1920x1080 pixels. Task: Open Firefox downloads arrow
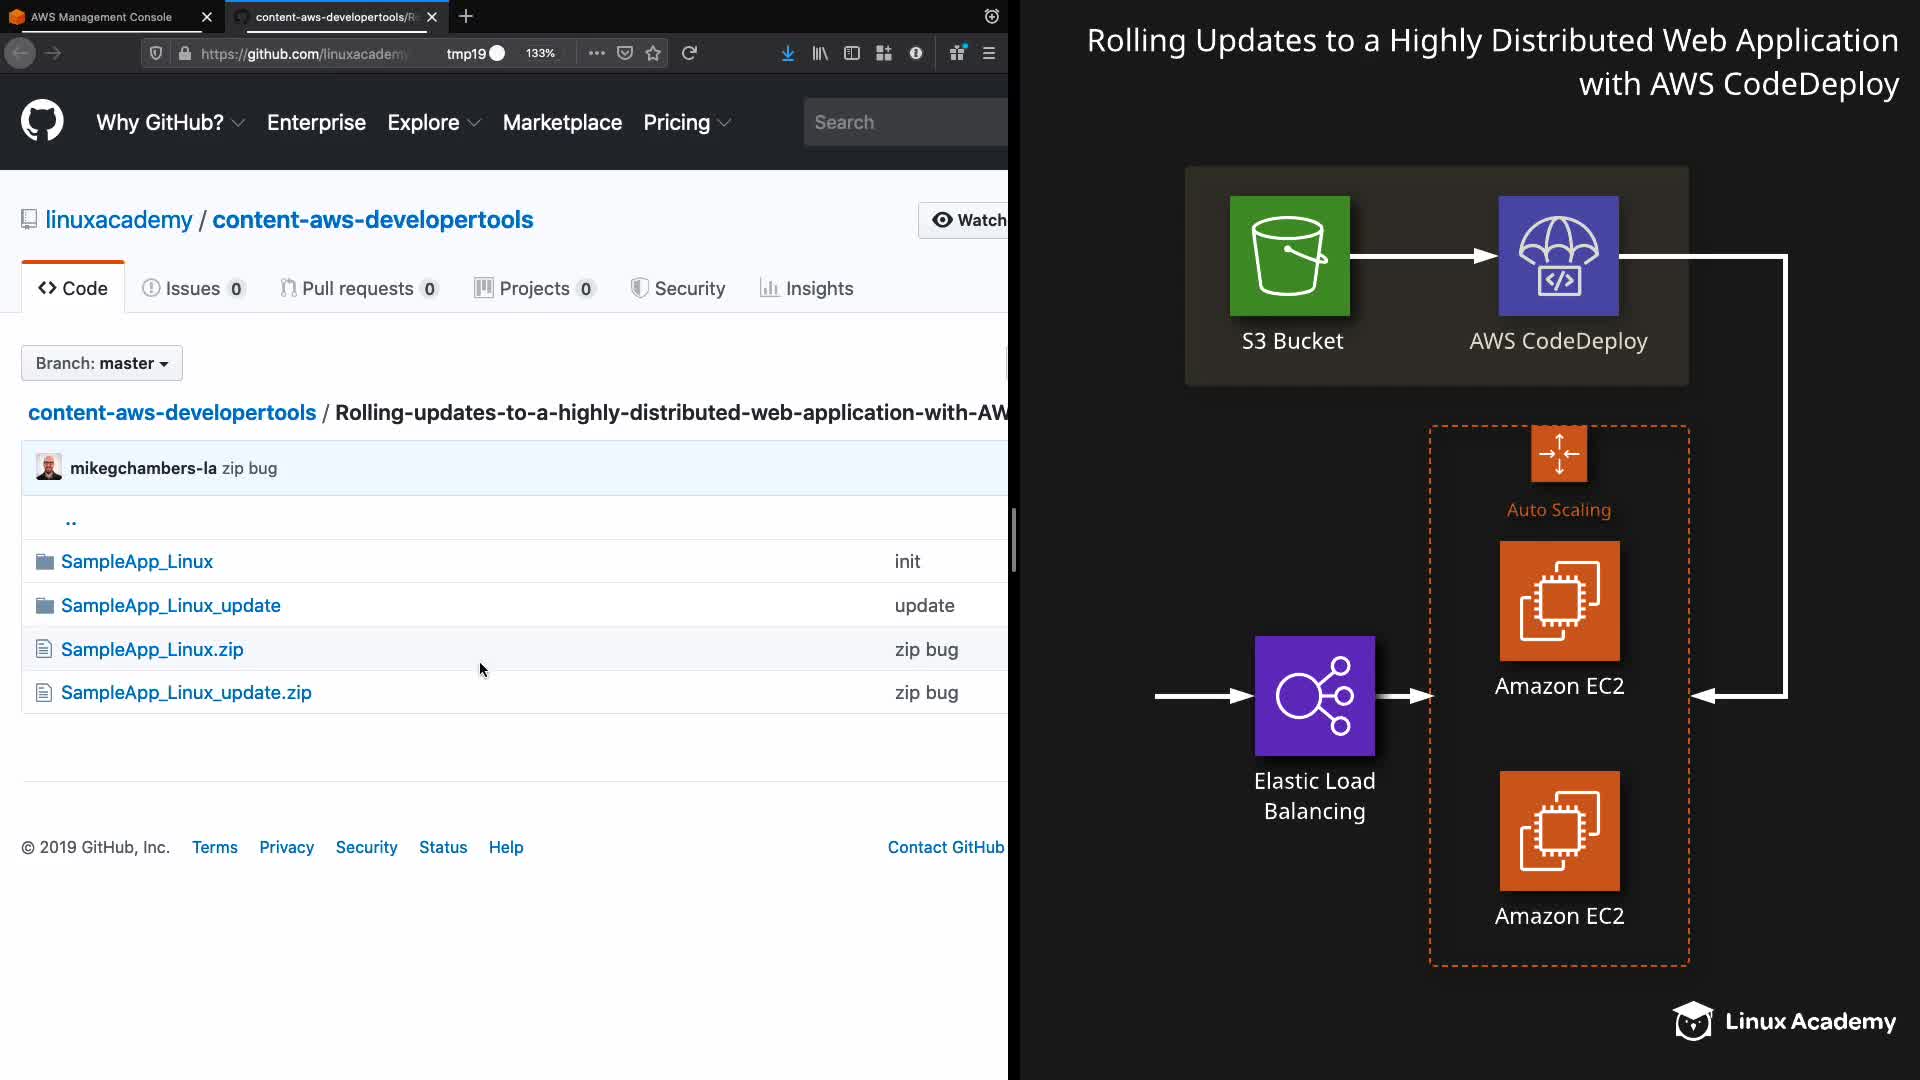click(788, 54)
